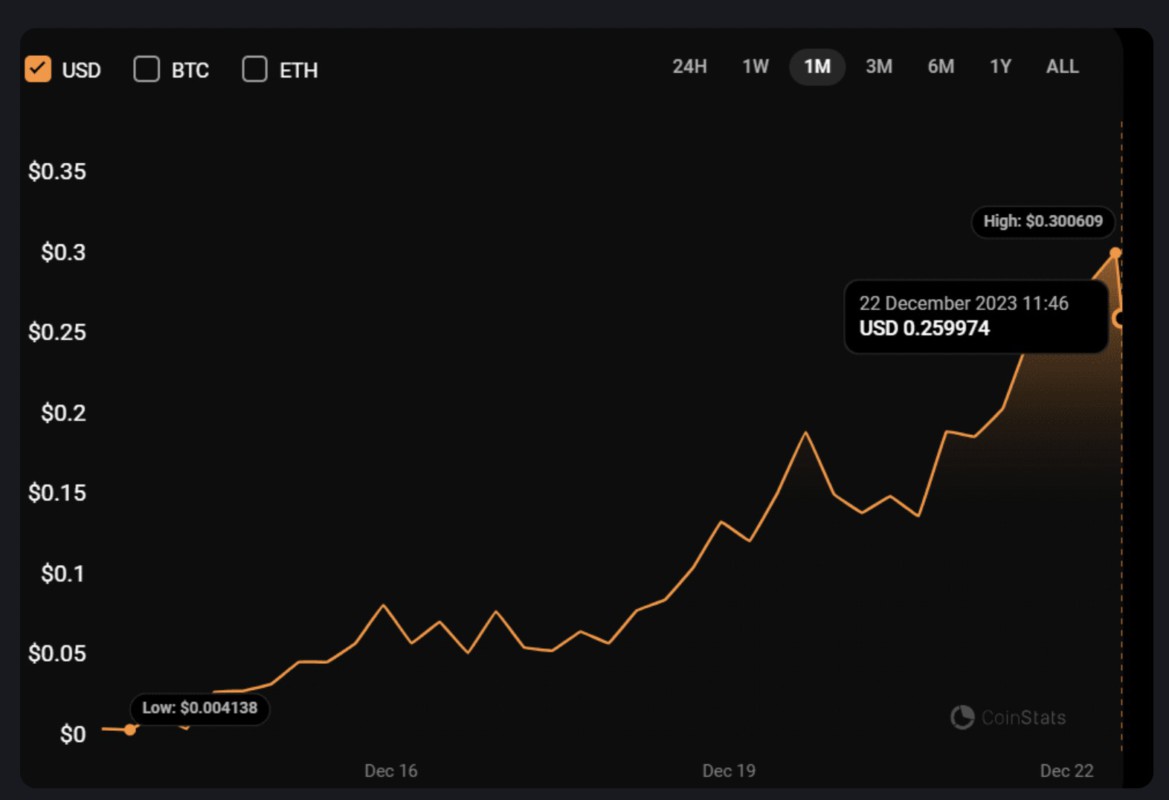Click the CoinStats logo icon

962,717
